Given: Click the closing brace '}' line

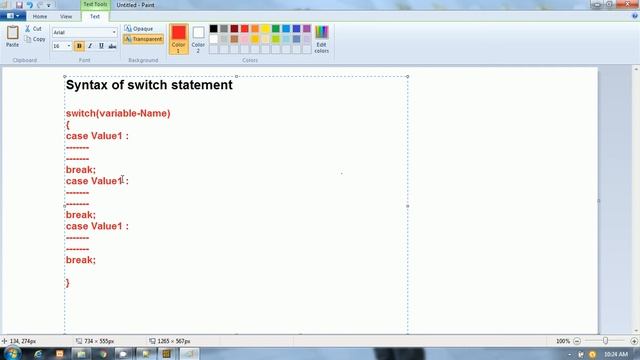Looking at the screenshot, I should (68, 282).
